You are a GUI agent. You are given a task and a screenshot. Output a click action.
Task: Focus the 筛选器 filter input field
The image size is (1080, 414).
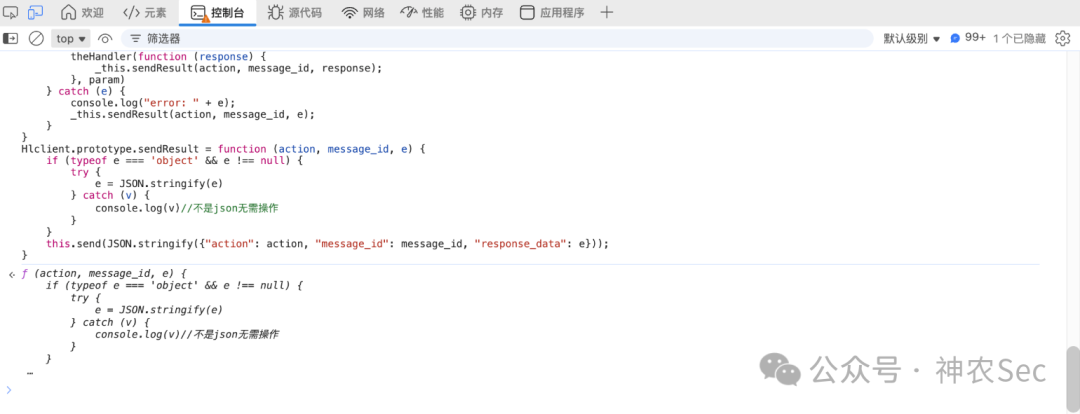(496, 39)
